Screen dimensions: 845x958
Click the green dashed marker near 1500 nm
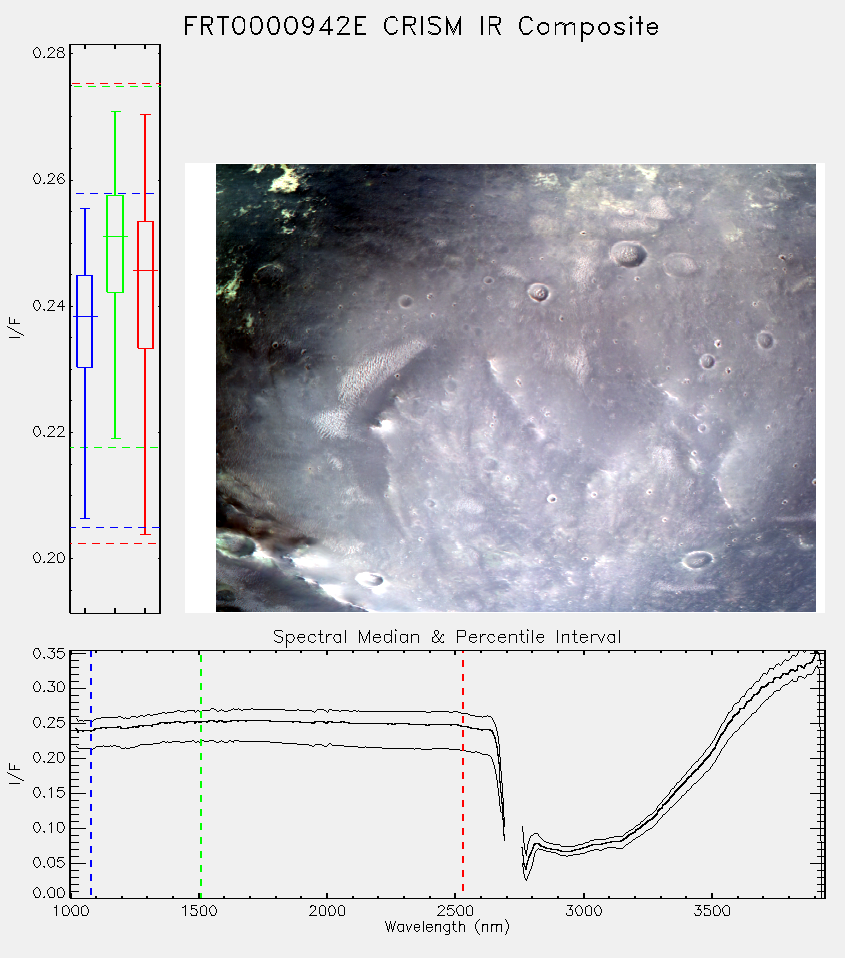[x=200, y=774]
